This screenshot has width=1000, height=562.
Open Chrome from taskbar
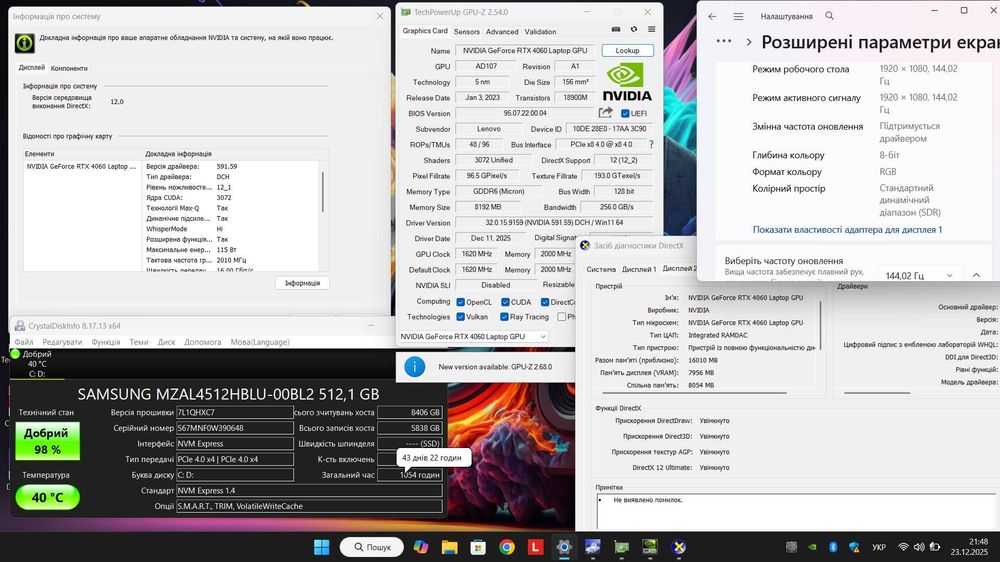pyautogui.click(x=507, y=547)
